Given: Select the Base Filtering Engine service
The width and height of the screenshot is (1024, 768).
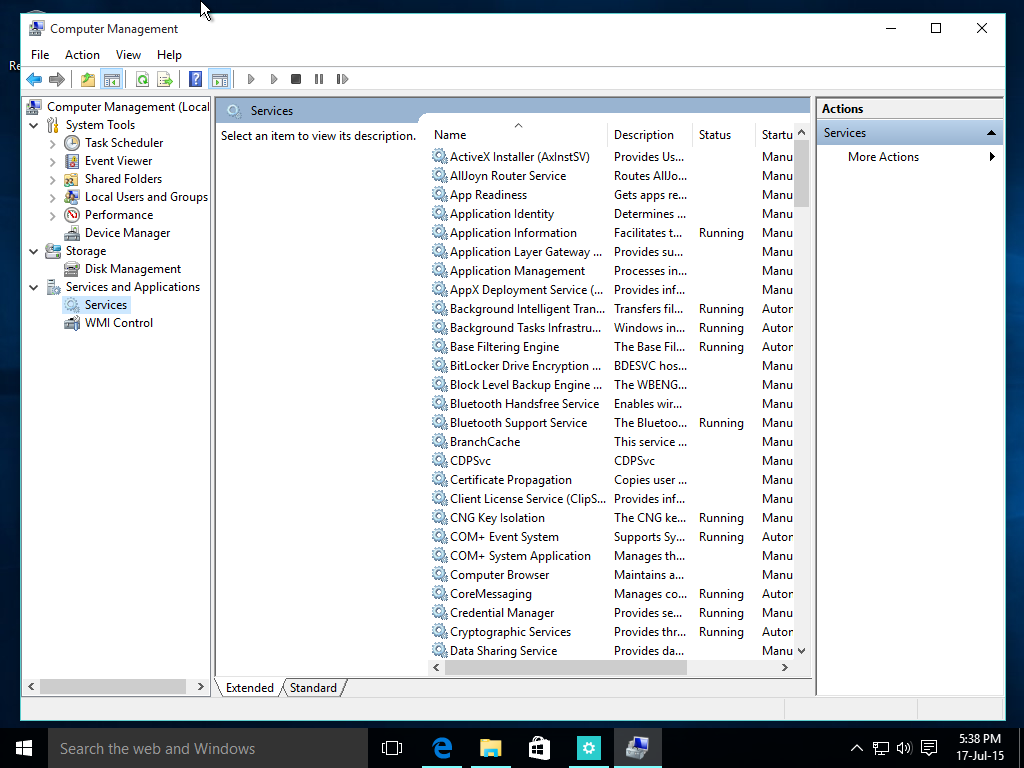Looking at the screenshot, I should coord(504,347).
